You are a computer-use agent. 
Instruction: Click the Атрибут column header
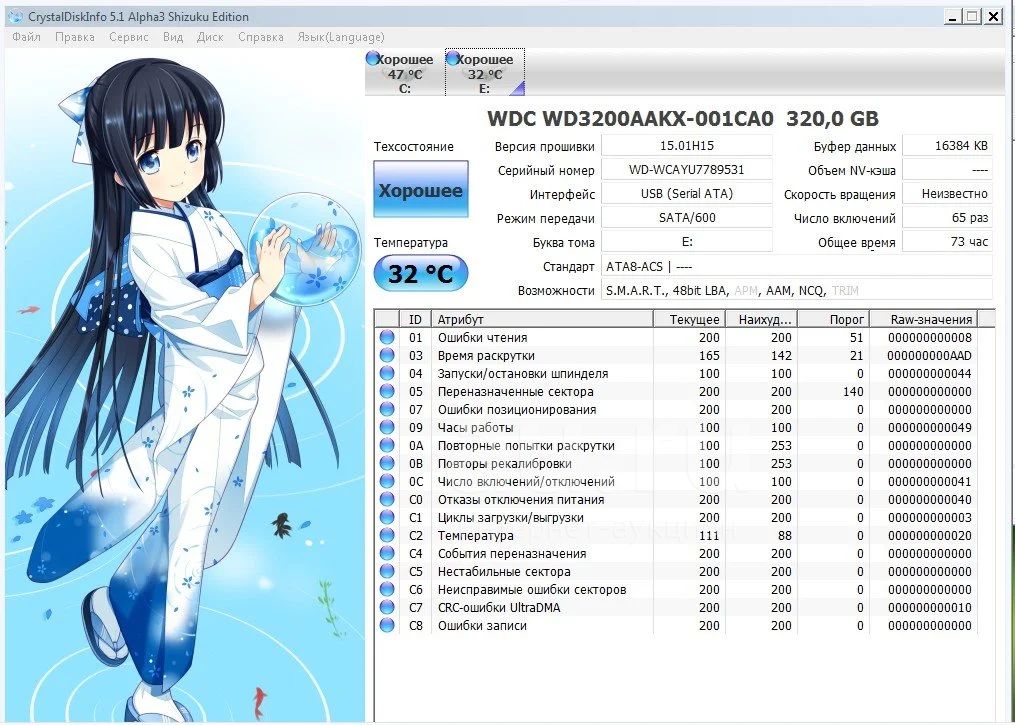point(542,319)
